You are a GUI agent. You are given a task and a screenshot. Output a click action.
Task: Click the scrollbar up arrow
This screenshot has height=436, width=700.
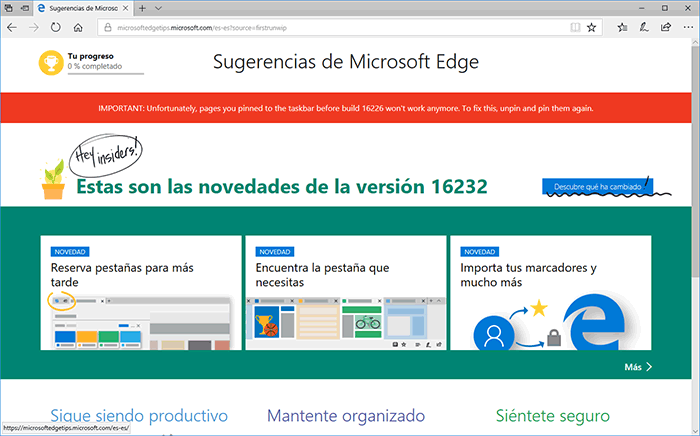[x=696, y=42]
